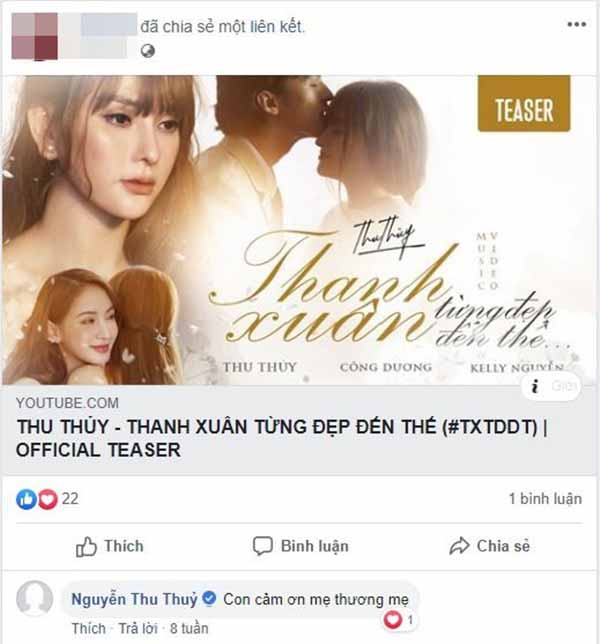Click the Bình luận comment button

point(301,546)
